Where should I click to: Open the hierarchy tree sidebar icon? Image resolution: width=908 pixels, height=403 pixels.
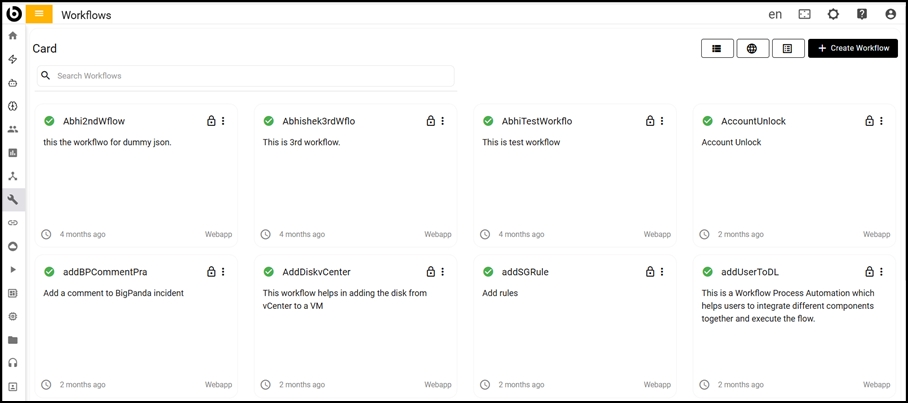pyautogui.click(x=13, y=176)
